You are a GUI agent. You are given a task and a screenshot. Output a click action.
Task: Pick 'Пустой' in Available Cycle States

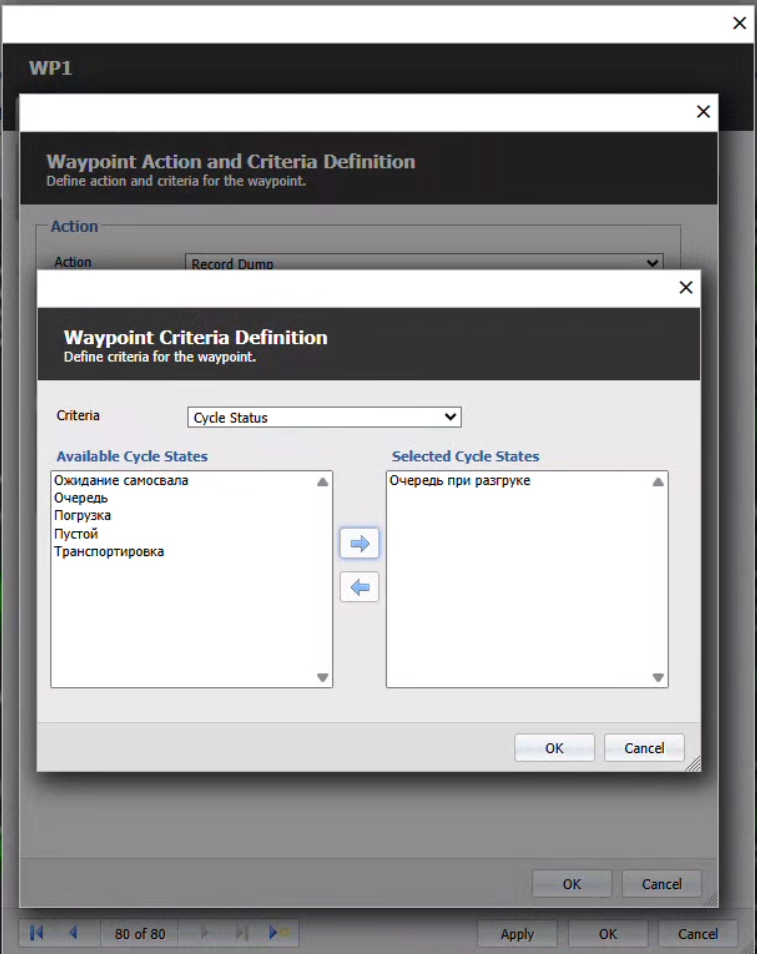[76, 534]
